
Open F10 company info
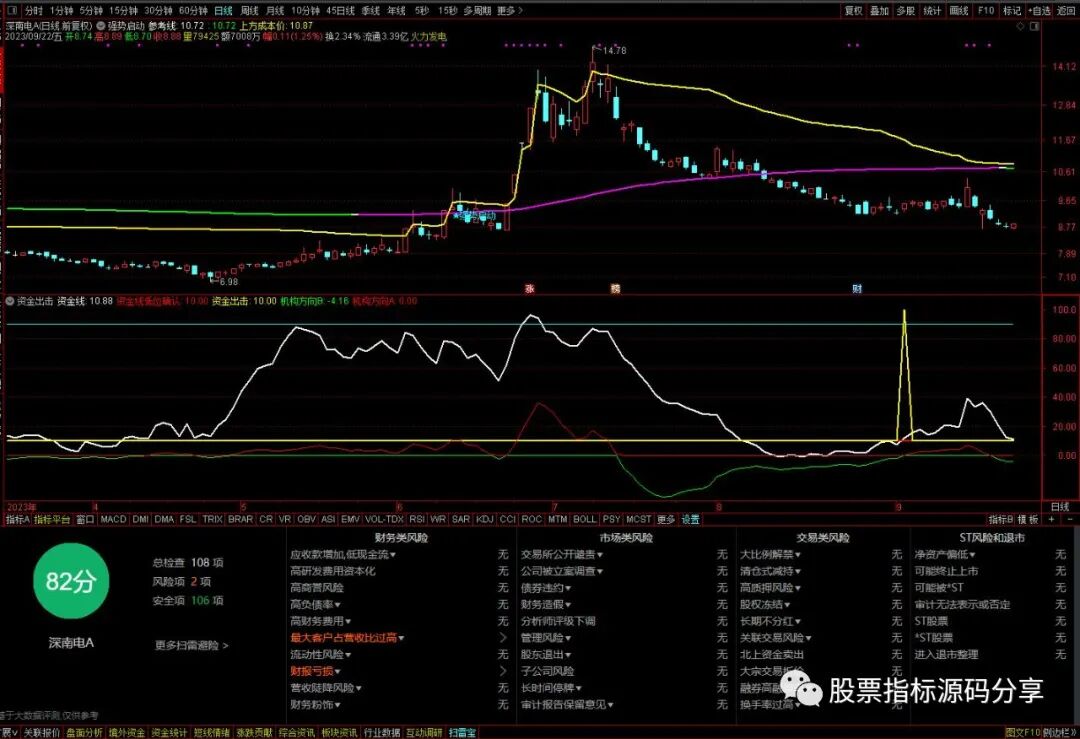(x=986, y=10)
